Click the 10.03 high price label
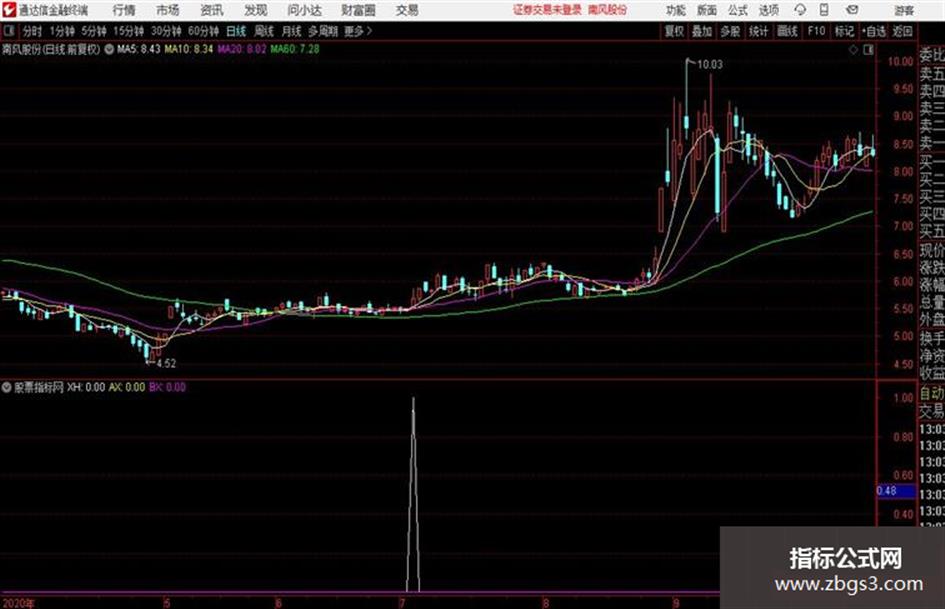Viewport: 945px width, 609px height. [x=709, y=64]
